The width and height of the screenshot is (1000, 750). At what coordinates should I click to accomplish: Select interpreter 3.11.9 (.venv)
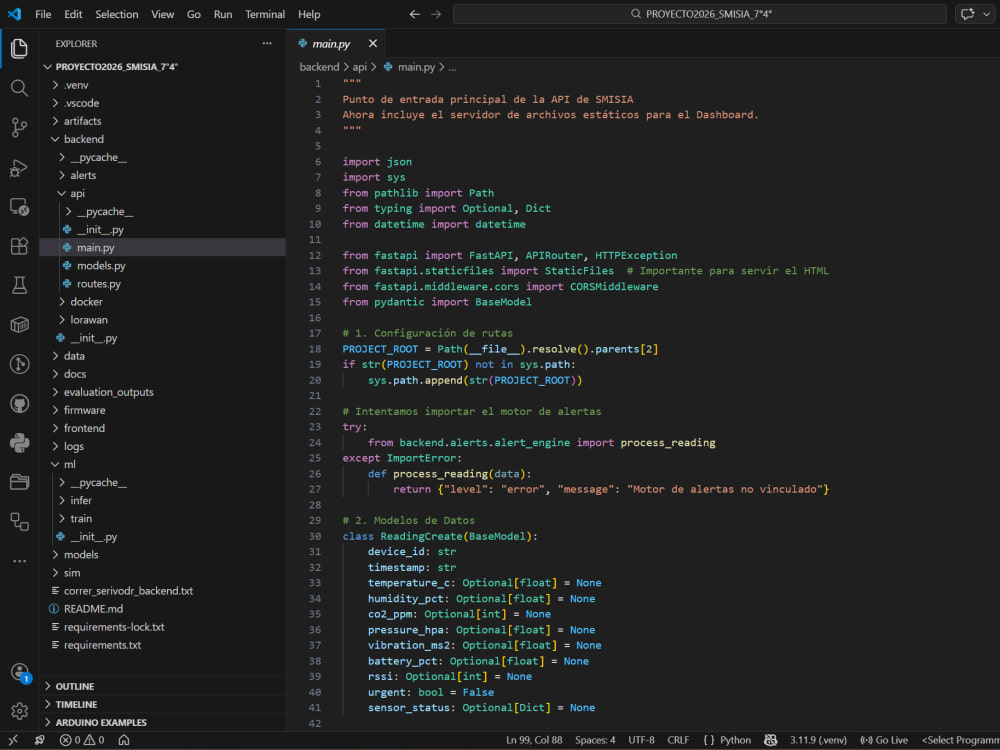tap(818, 740)
